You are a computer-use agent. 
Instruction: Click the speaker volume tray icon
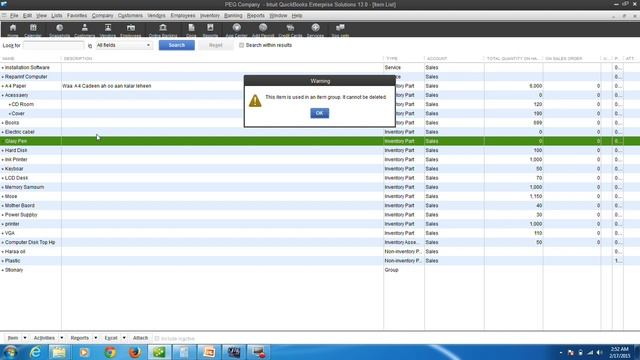pyautogui.click(x=599, y=352)
